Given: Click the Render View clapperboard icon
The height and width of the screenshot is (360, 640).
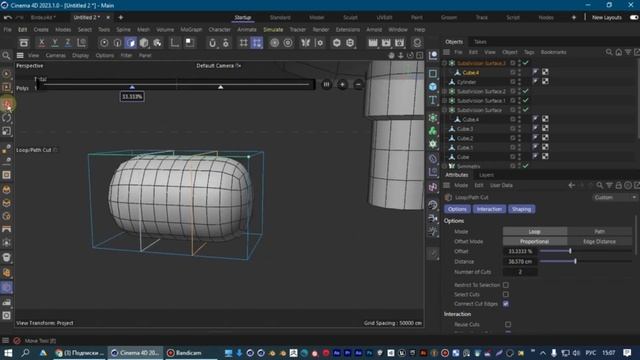Looking at the screenshot, I should click(373, 42).
